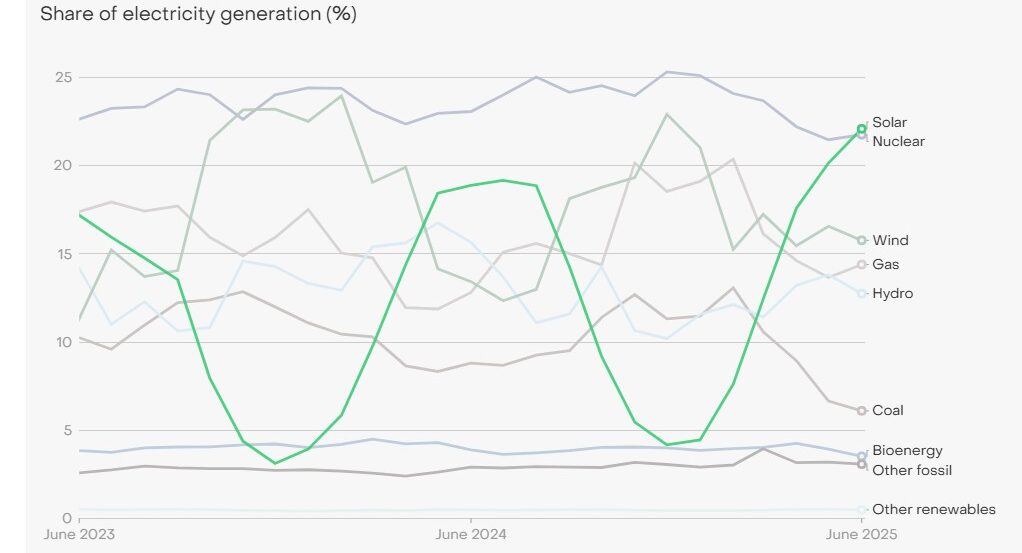Click the Bioenergy line endpoint circle
Screen dimensions: 1022x553
862,456
